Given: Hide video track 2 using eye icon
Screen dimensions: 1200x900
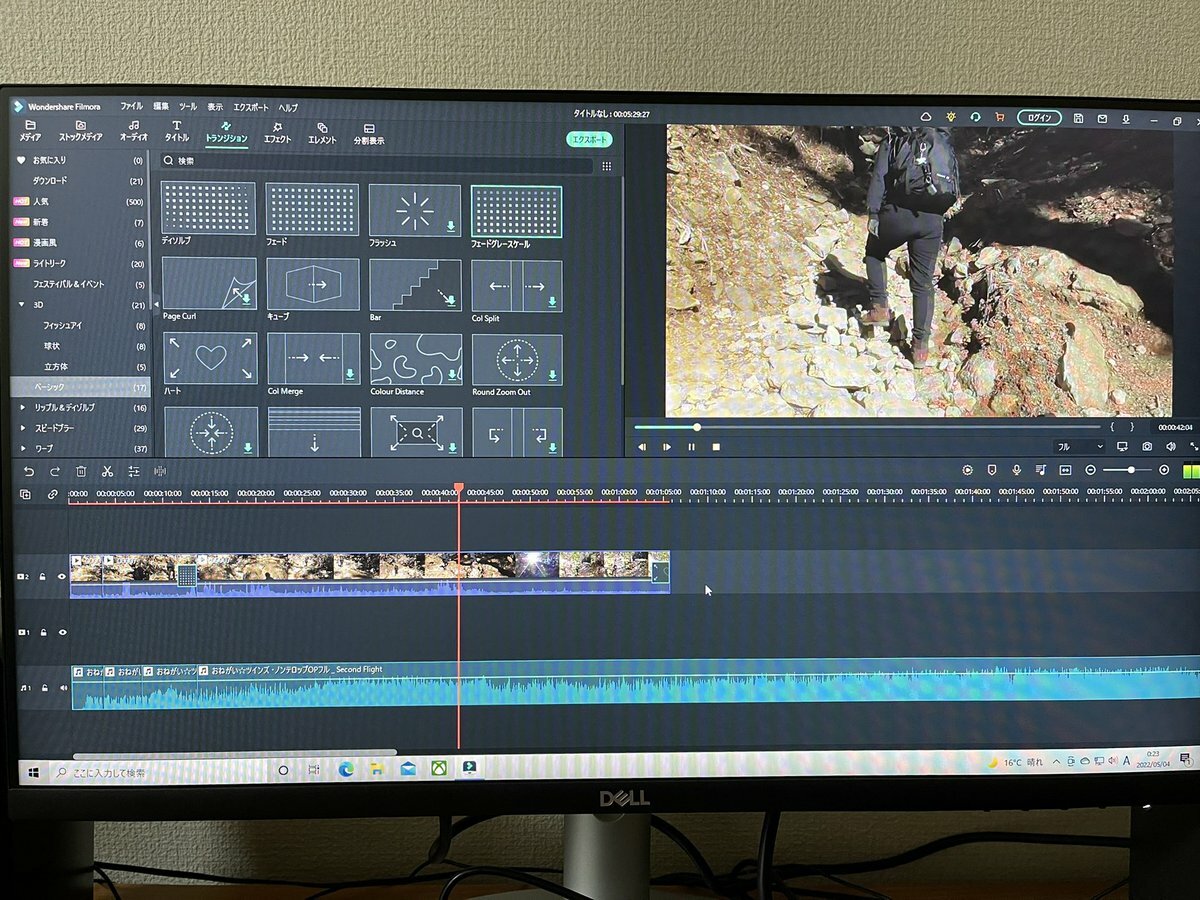Looking at the screenshot, I should (62, 577).
